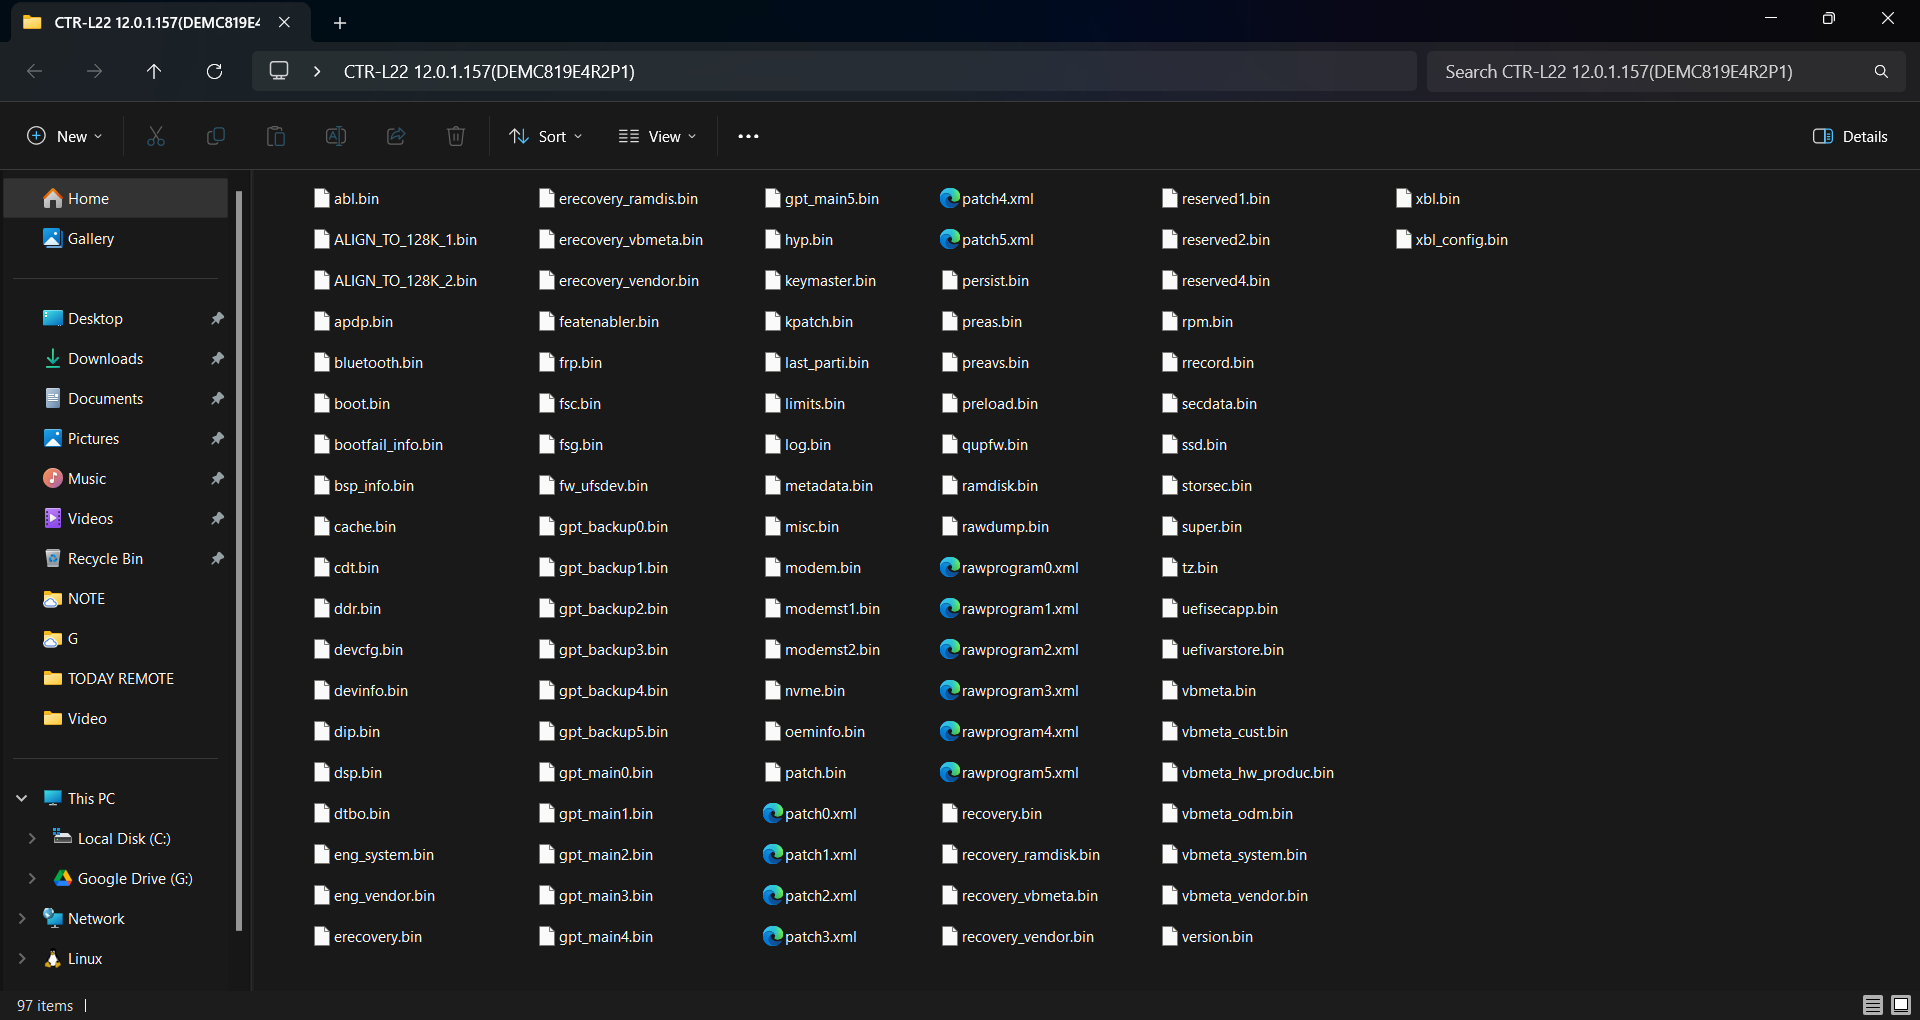Click the search magnifier icon
1920x1020 pixels.
pyautogui.click(x=1881, y=71)
